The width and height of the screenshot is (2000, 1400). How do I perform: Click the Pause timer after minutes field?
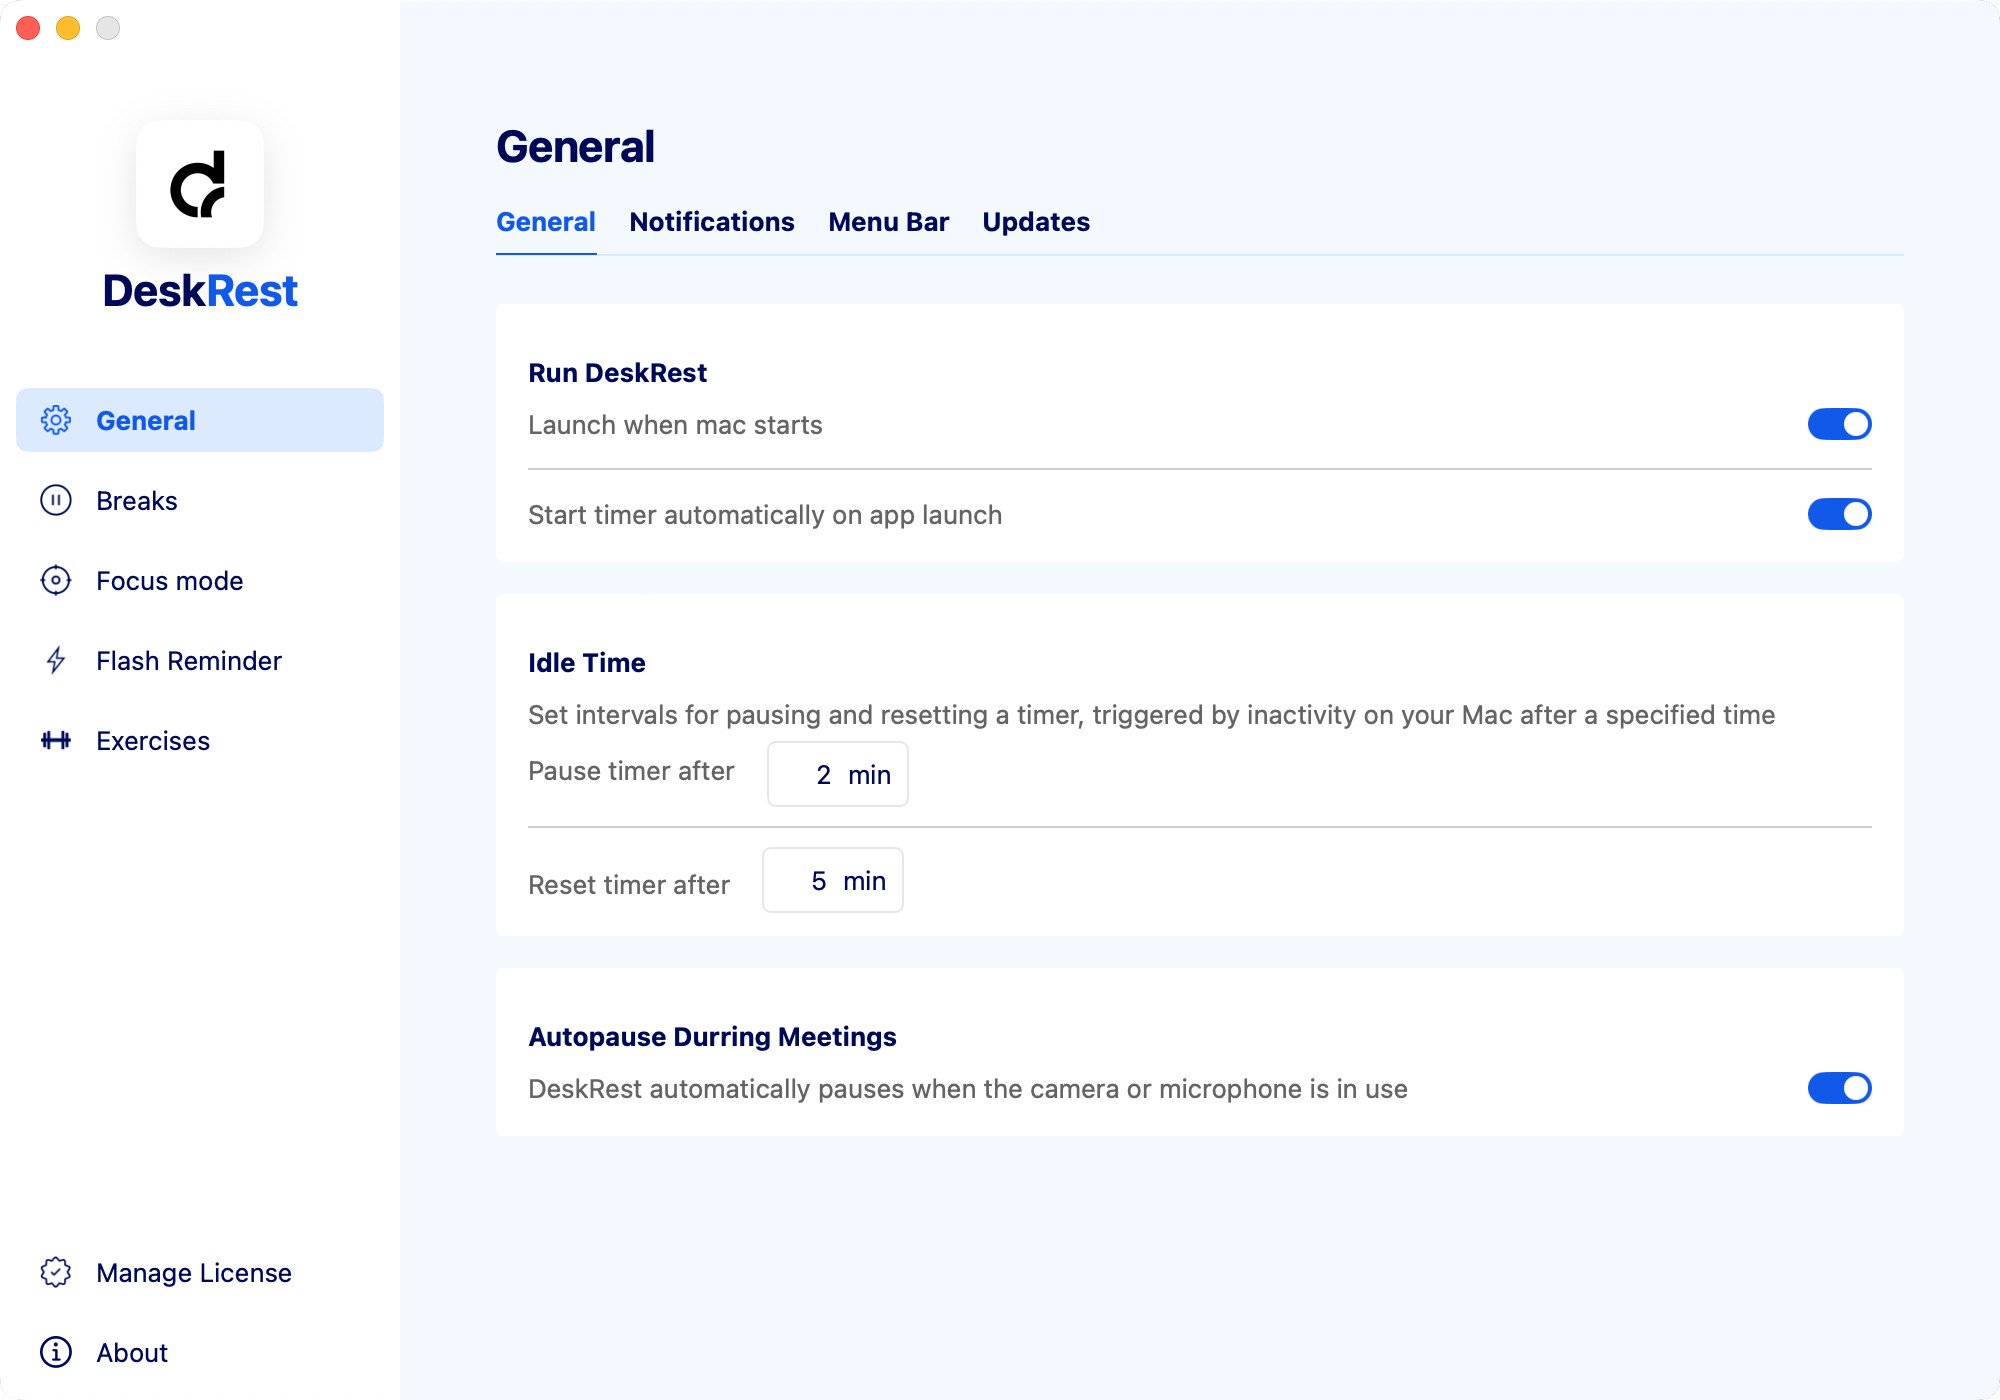point(838,774)
